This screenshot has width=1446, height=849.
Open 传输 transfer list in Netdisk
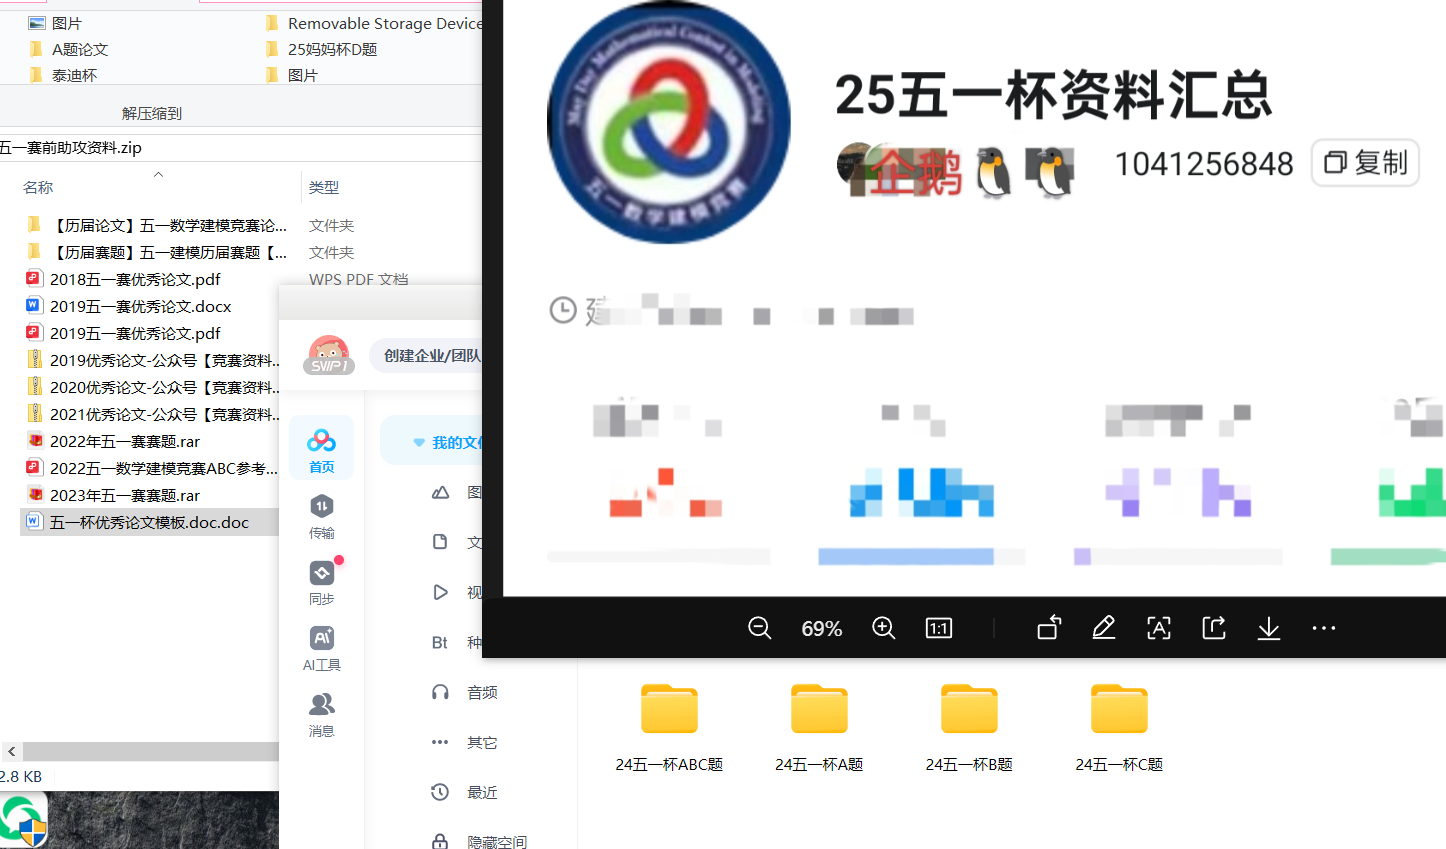click(322, 516)
